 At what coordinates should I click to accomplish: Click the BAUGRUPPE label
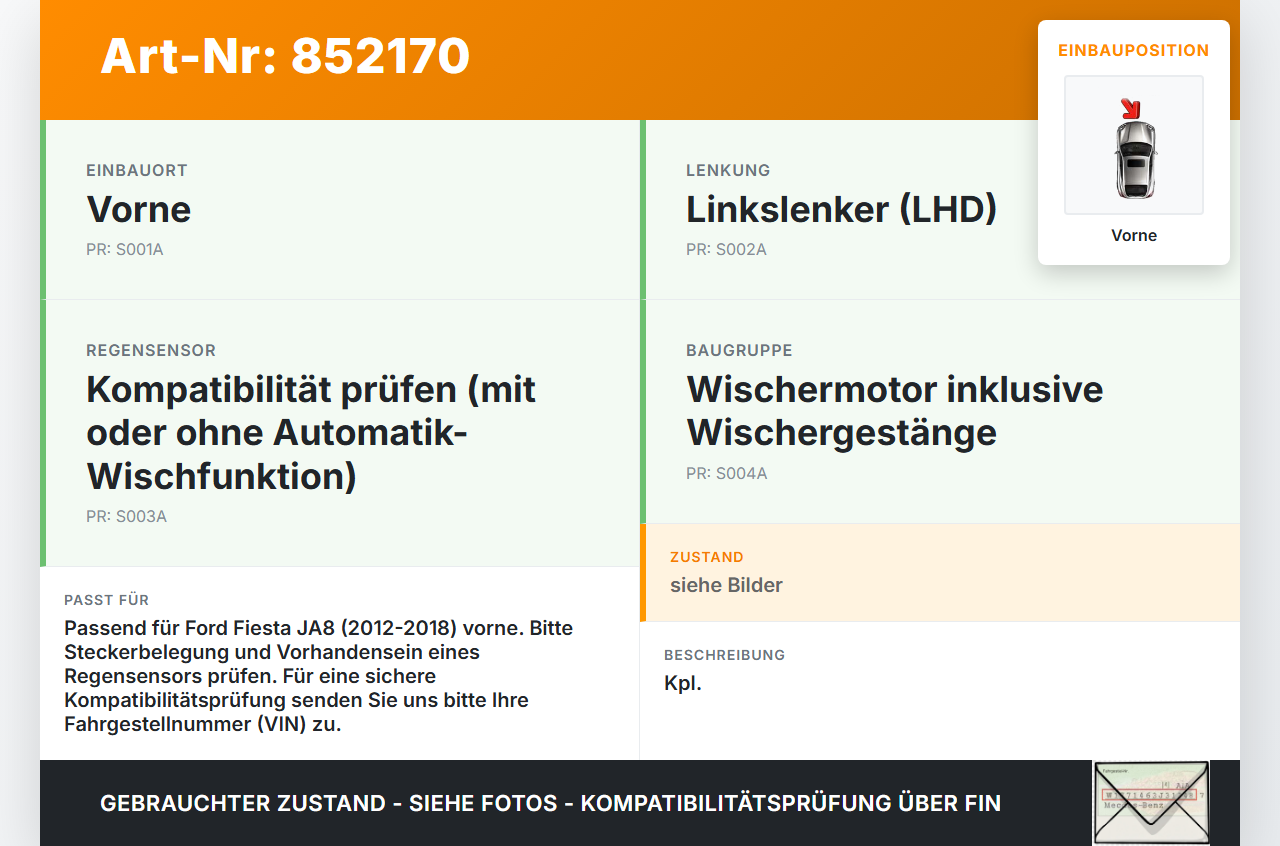pos(739,350)
